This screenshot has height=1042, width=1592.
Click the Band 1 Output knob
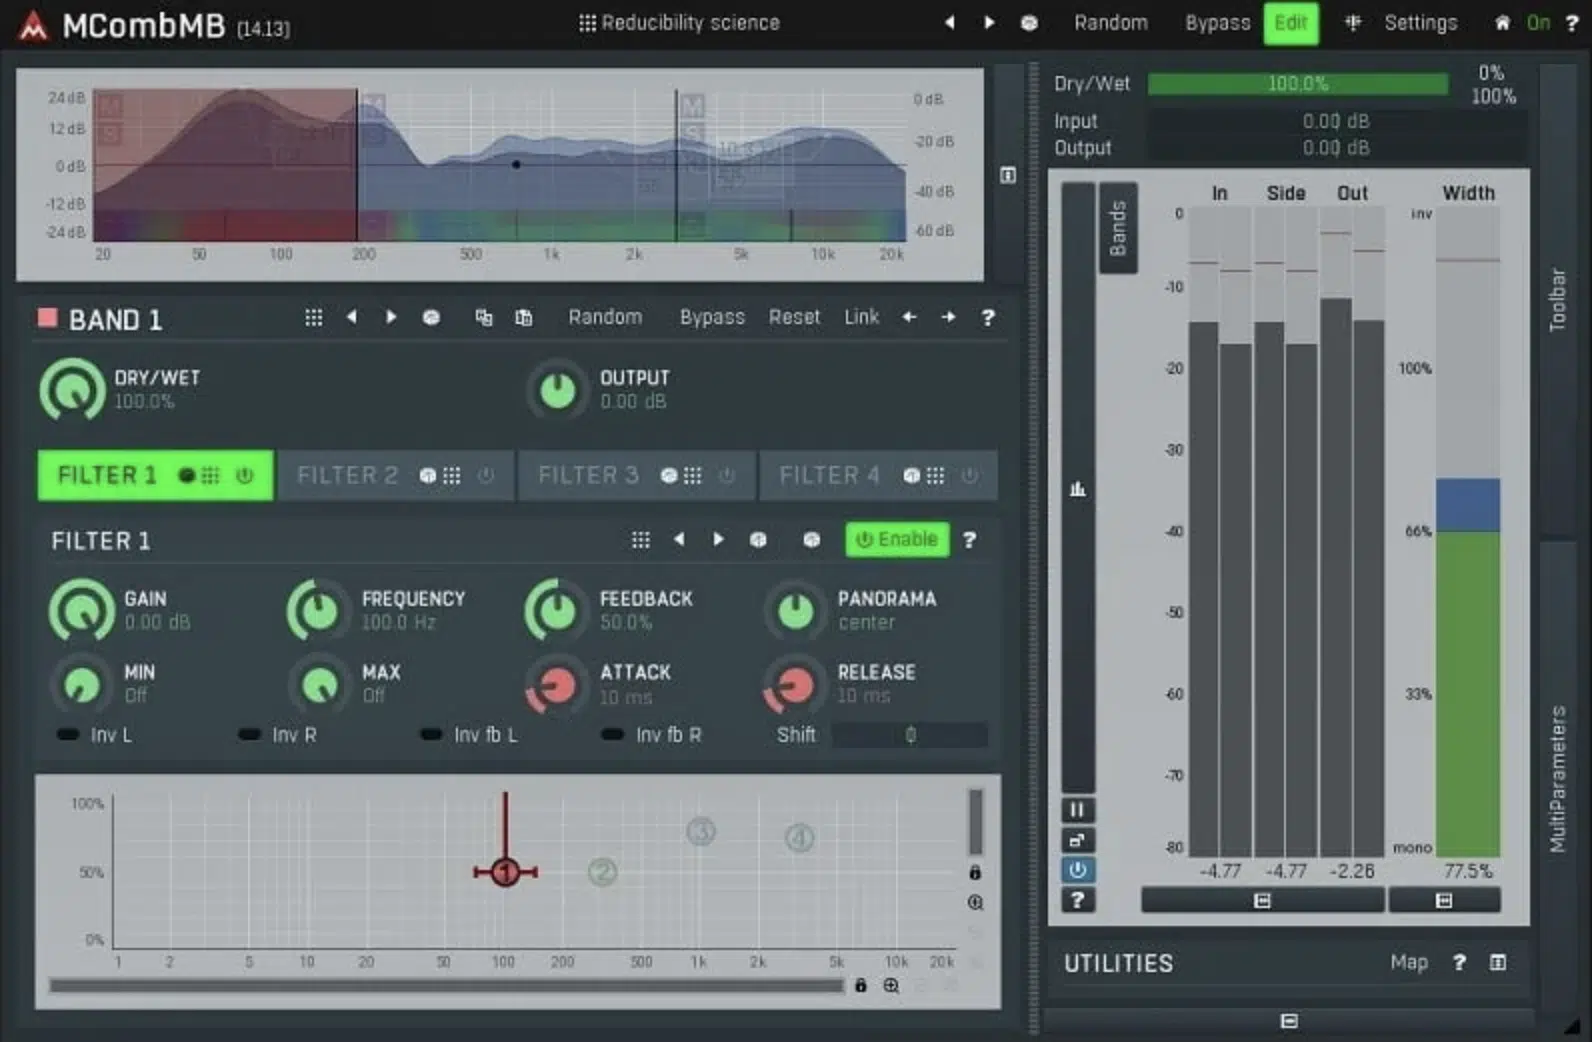tap(557, 390)
